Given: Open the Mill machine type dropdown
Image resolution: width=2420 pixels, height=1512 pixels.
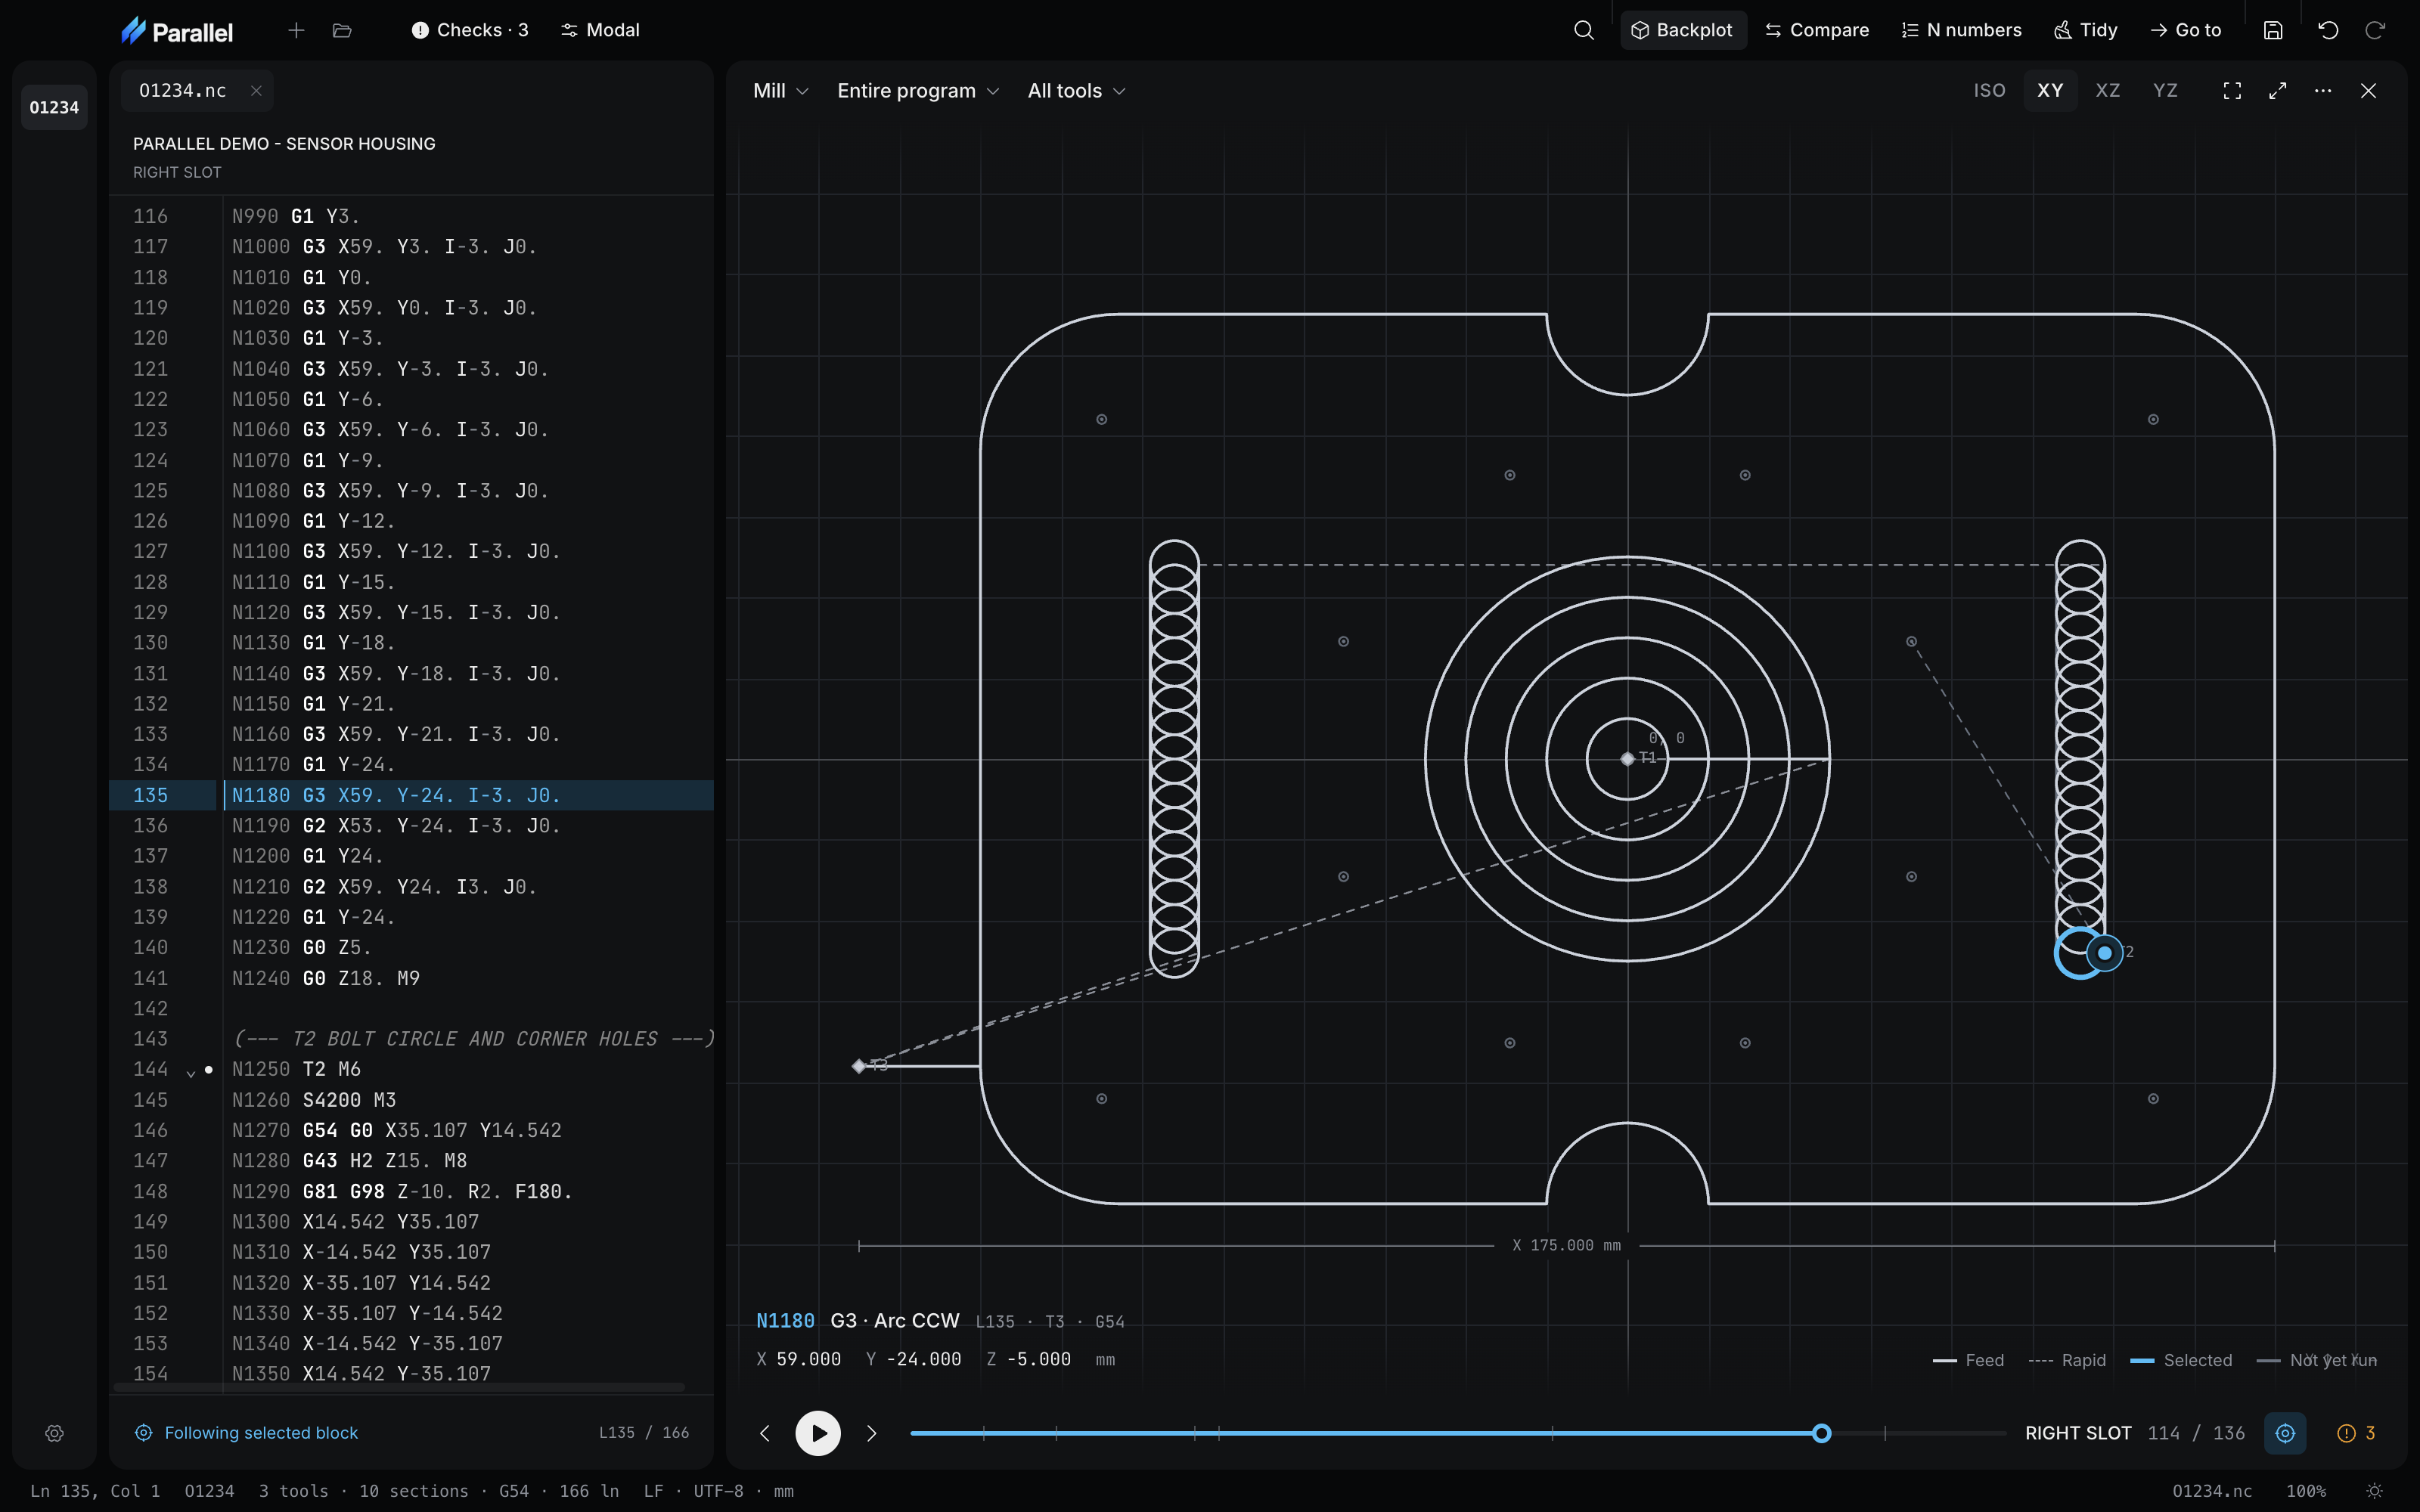Looking at the screenshot, I should tap(780, 91).
